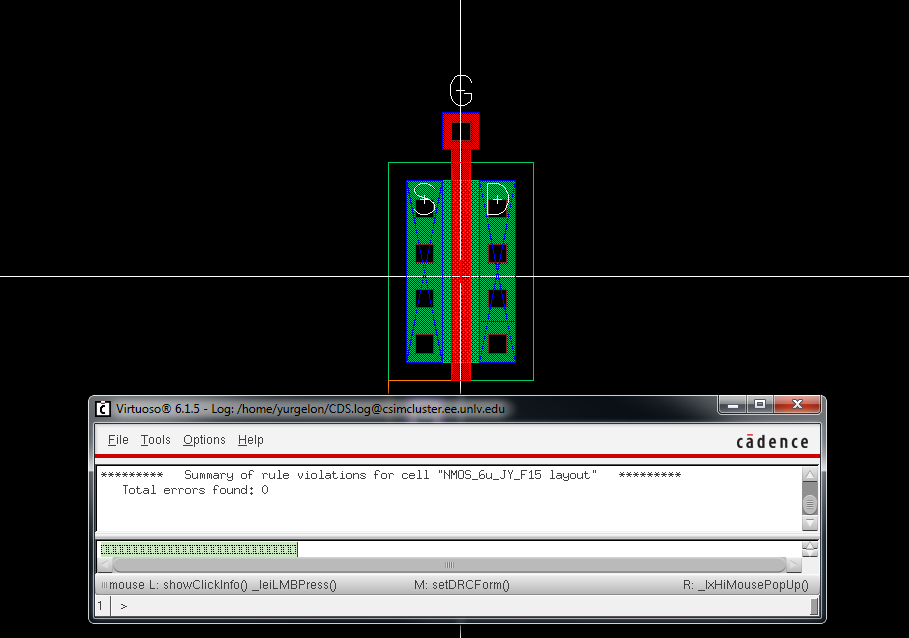Open the Help menu
This screenshot has width=909, height=638.
[251, 440]
